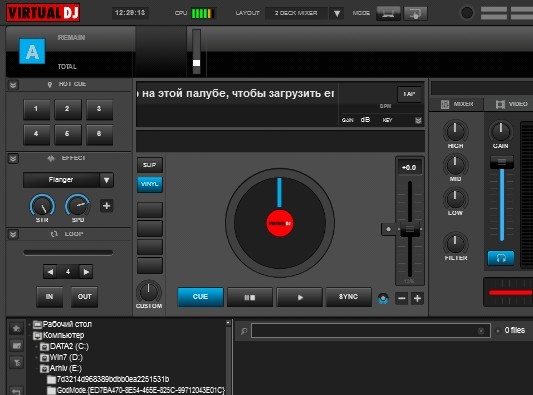533x395 pixels.
Task: Expand the GAIN/KEY options chevron
Action: pyautogui.click(x=418, y=120)
